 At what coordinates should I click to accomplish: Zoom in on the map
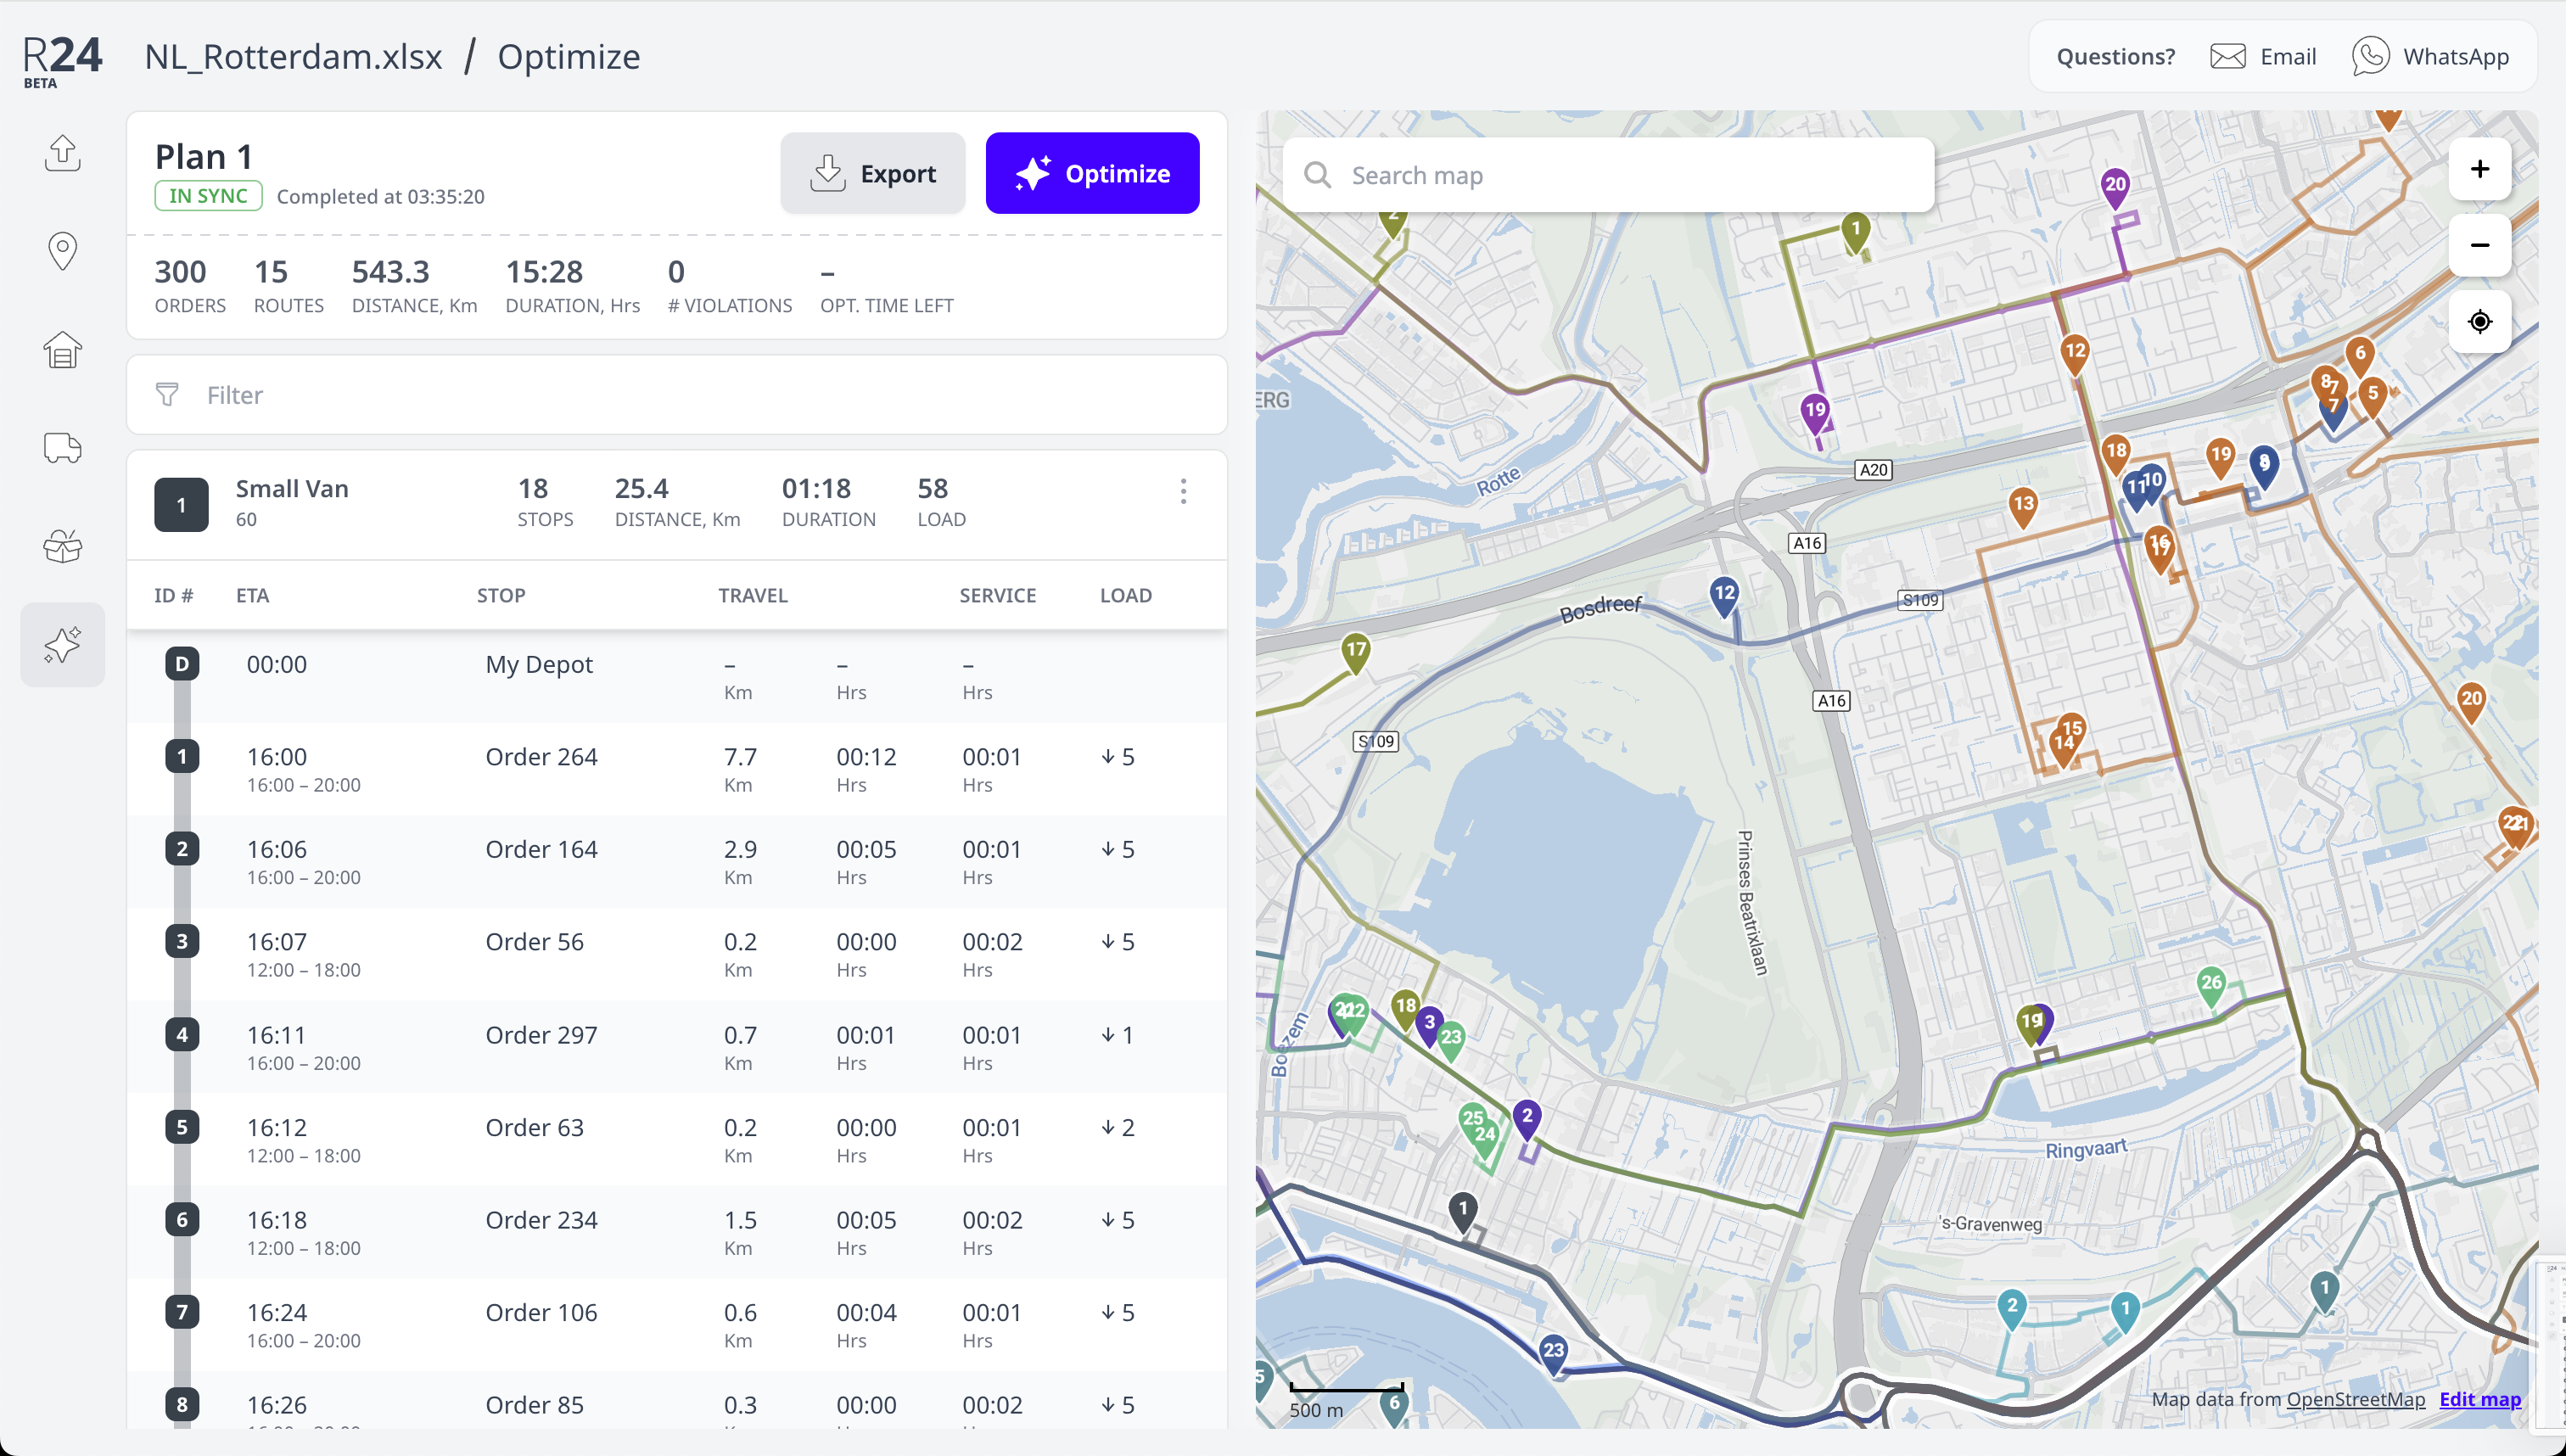point(2480,169)
